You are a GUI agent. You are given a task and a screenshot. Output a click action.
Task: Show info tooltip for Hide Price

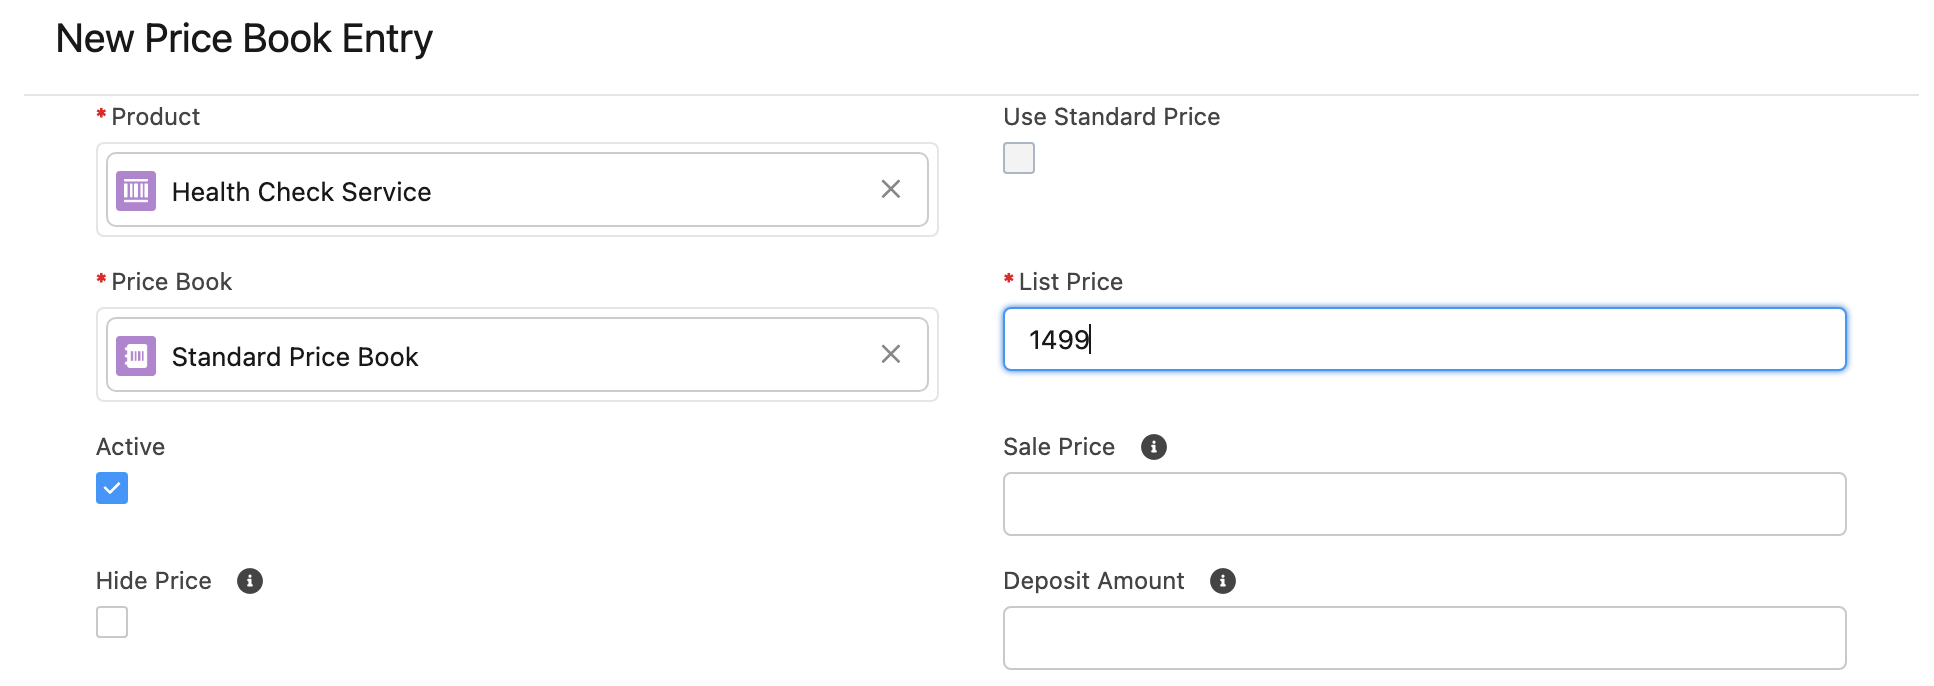250,581
